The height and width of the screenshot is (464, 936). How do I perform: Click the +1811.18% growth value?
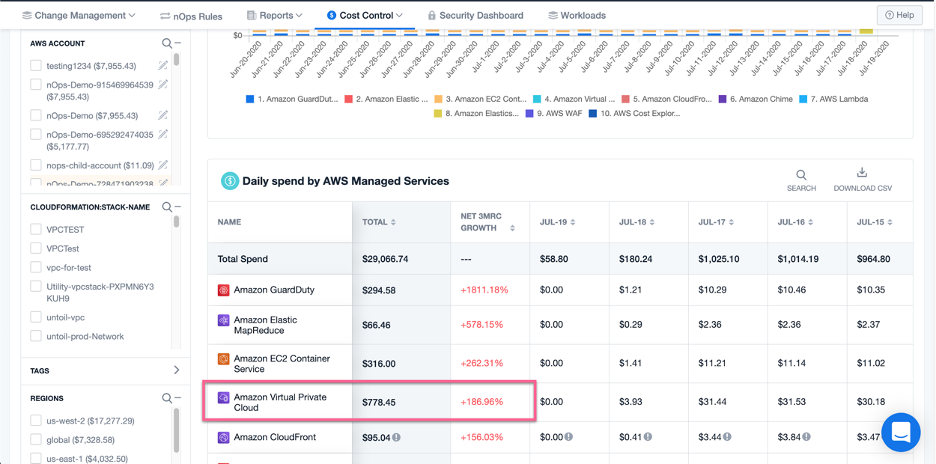tap(484, 290)
